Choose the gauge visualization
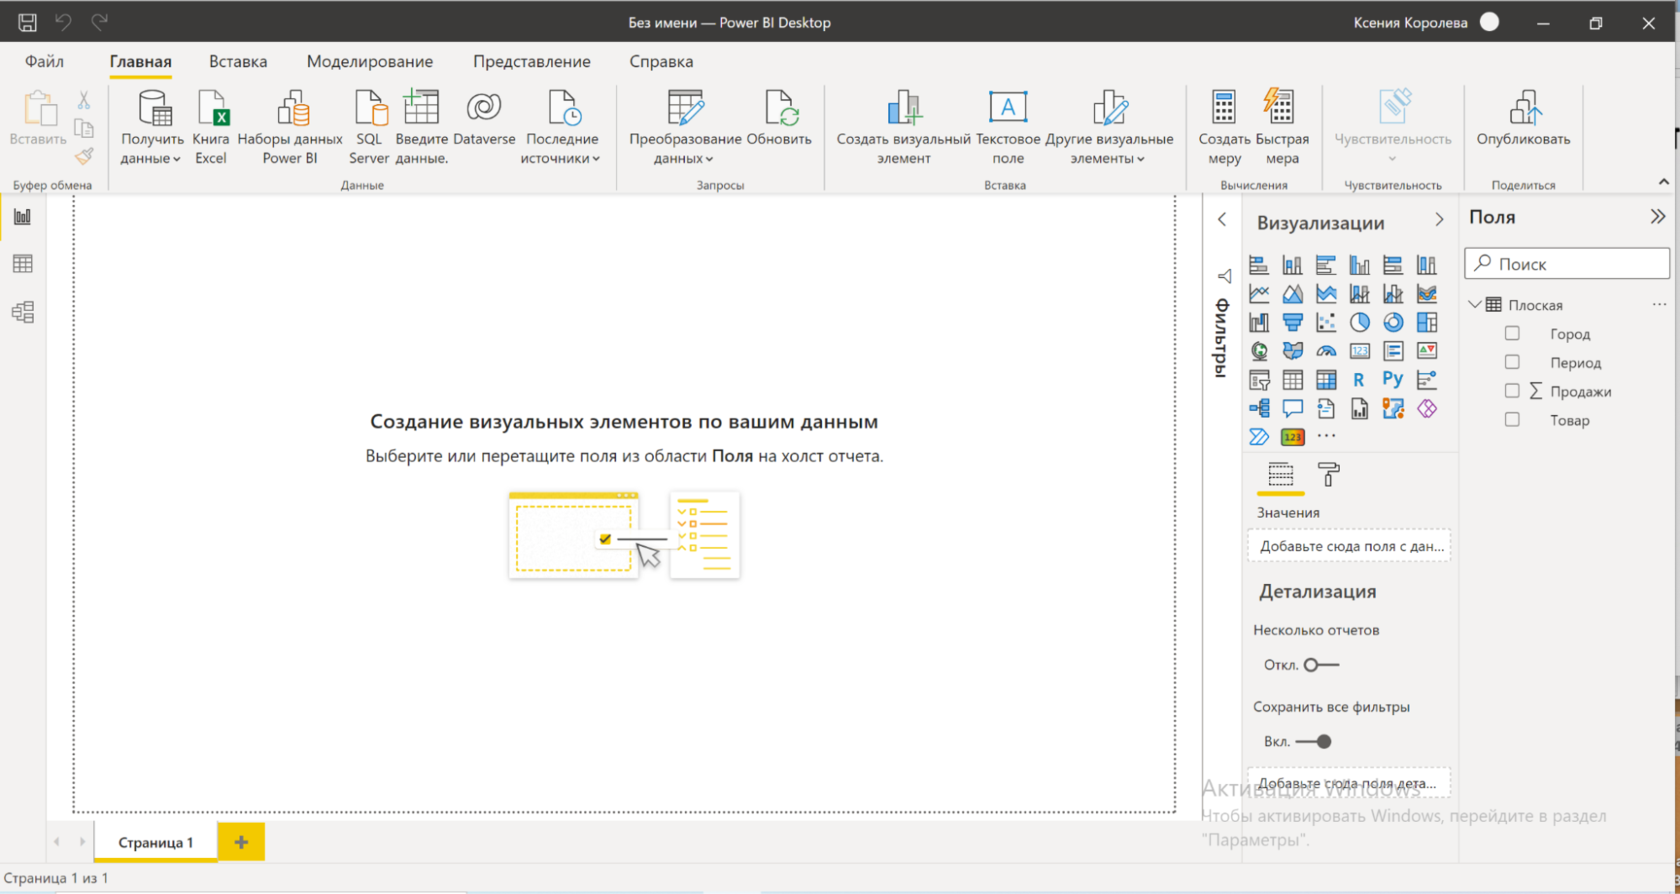 (1326, 351)
